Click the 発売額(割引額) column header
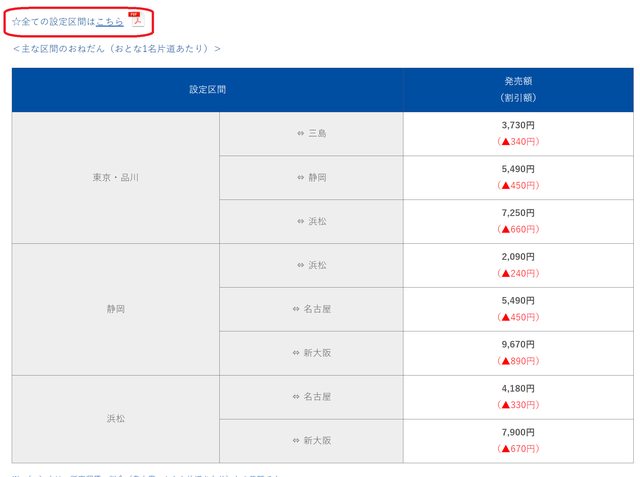Image resolution: width=640 pixels, height=477 pixels. [518, 90]
